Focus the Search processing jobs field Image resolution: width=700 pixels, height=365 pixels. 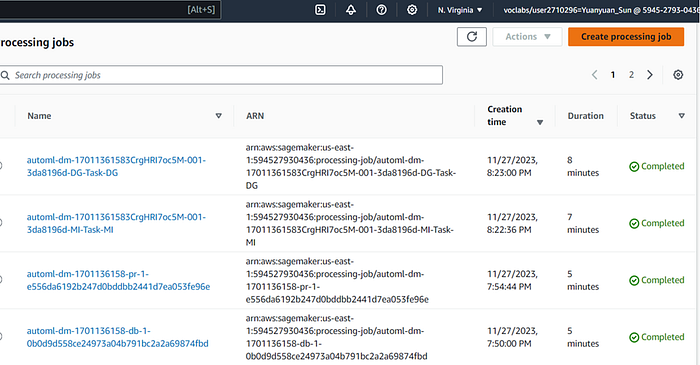(221, 75)
